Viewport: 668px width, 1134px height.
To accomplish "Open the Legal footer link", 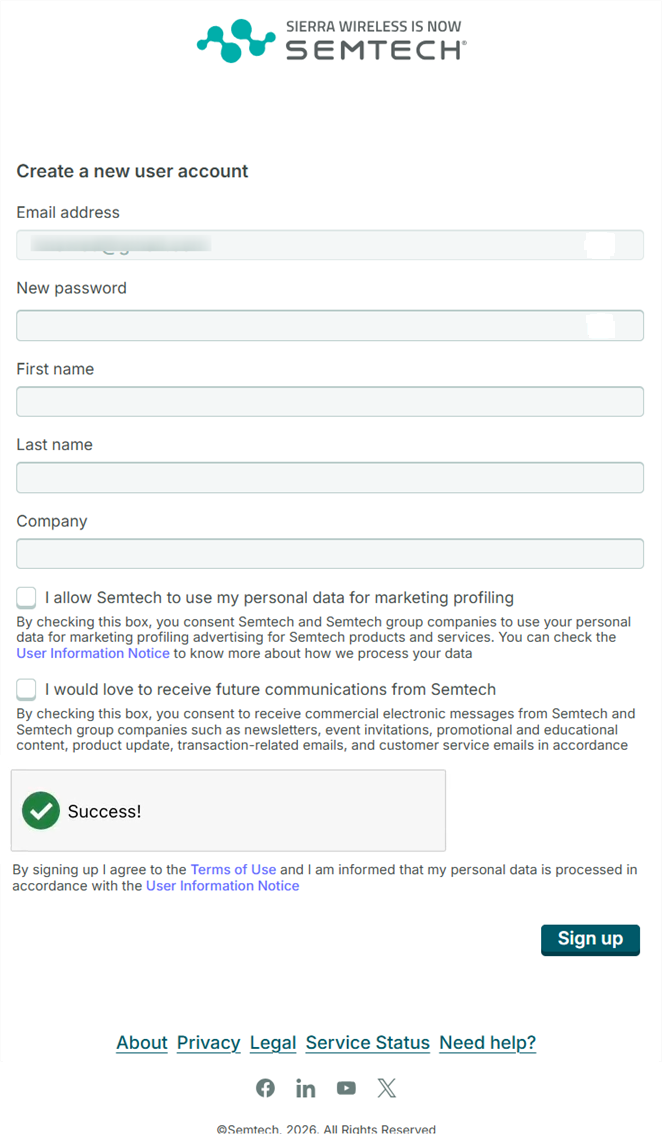I will click(272, 1043).
